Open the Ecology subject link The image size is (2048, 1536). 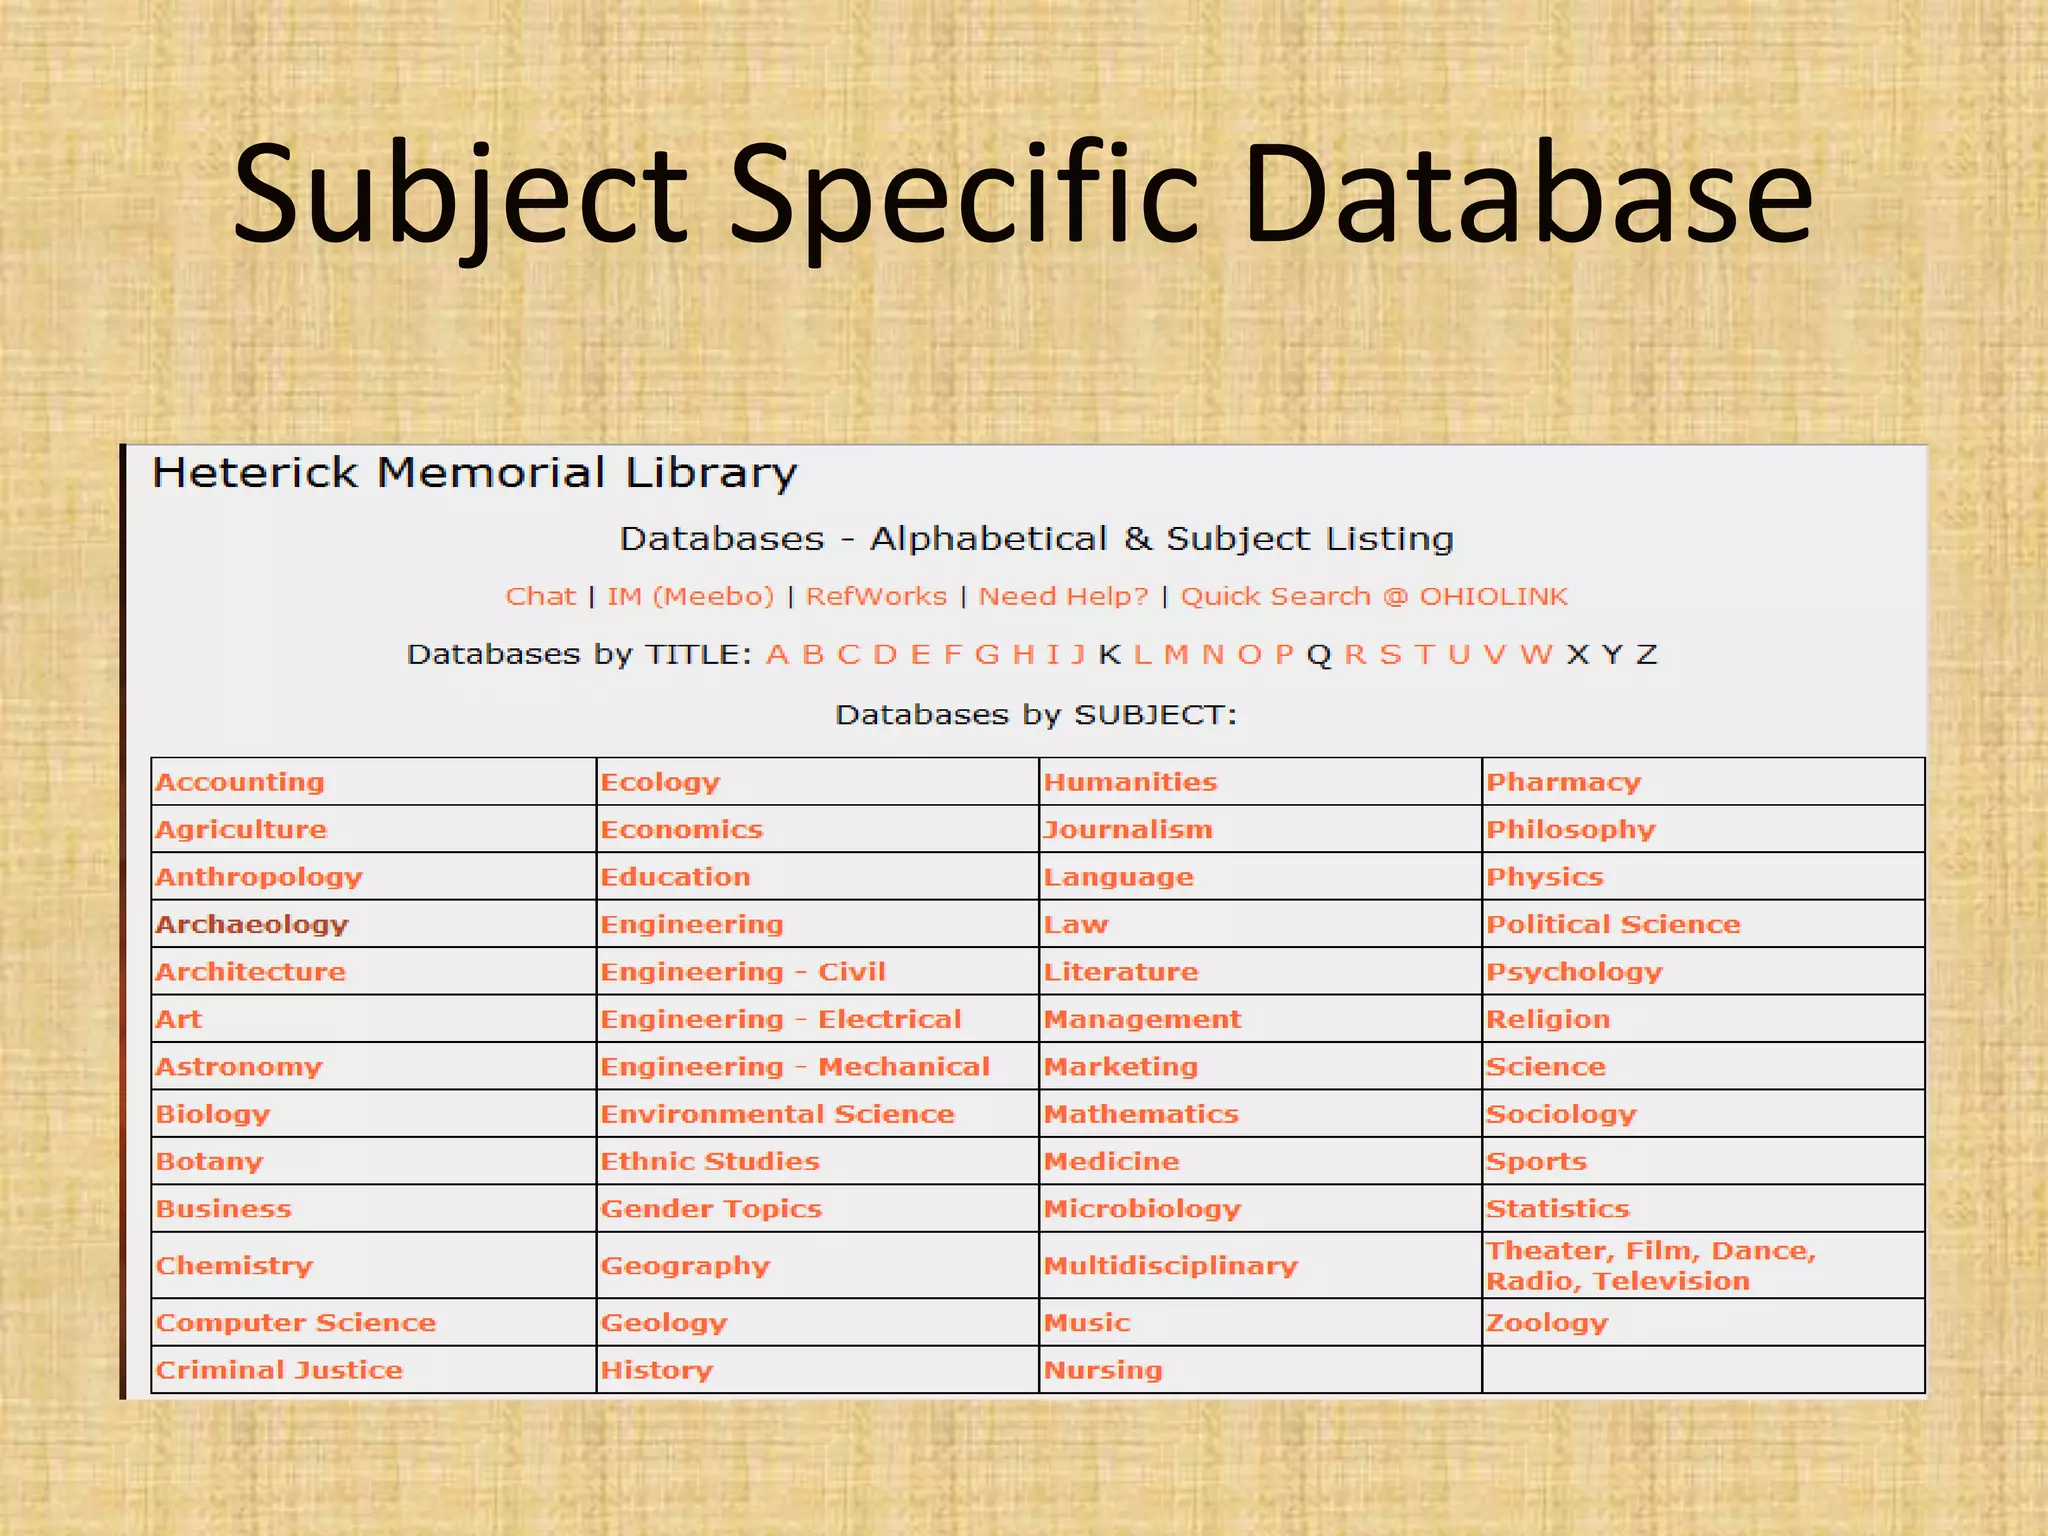[660, 783]
